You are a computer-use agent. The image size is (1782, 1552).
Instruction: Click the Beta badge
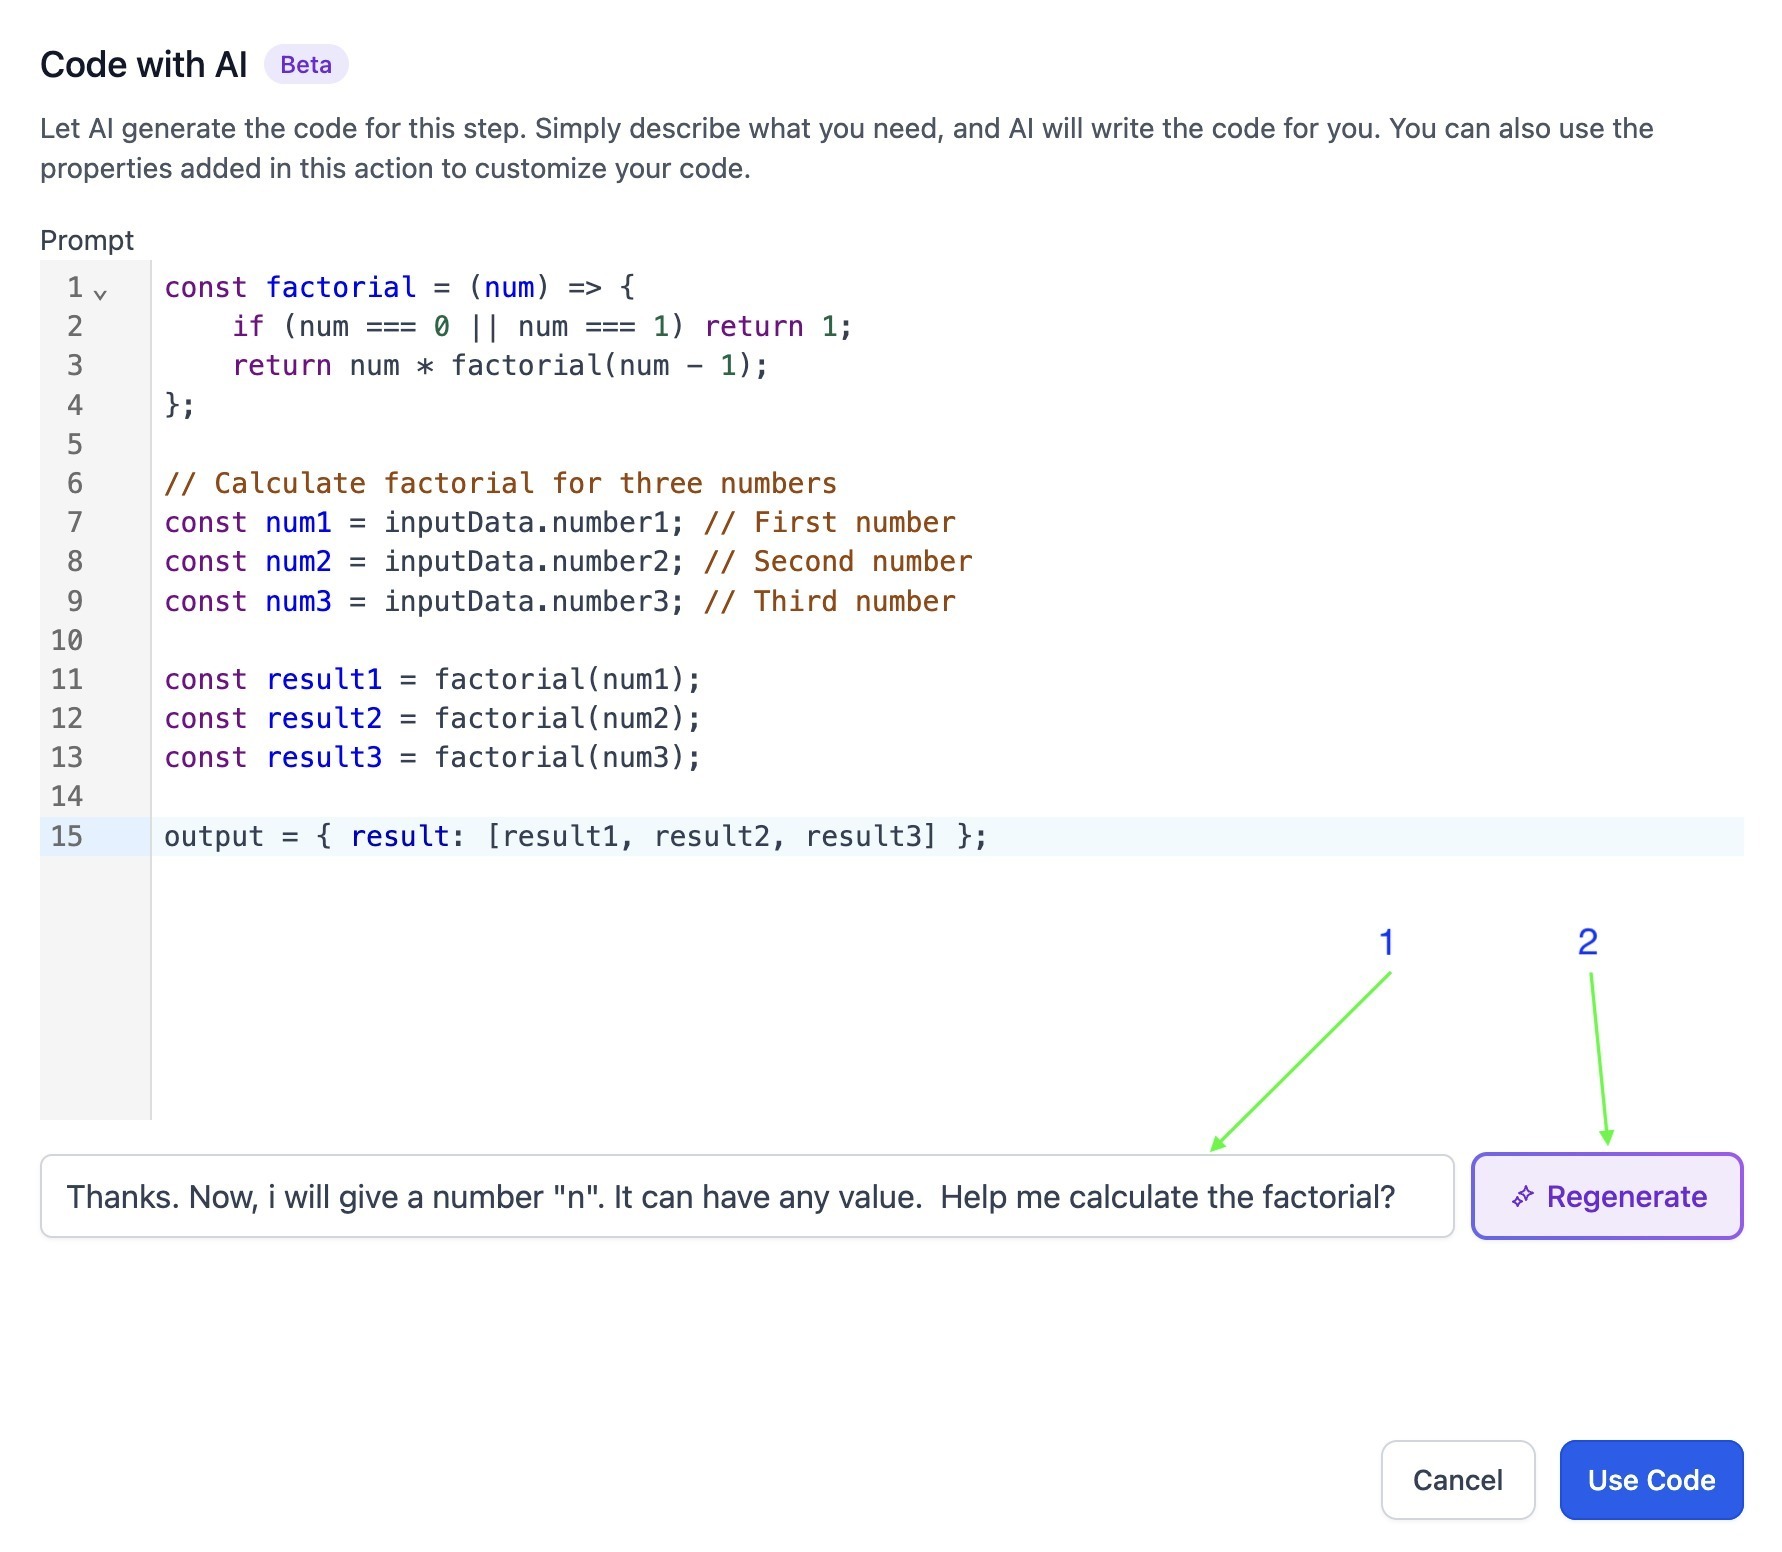(306, 65)
